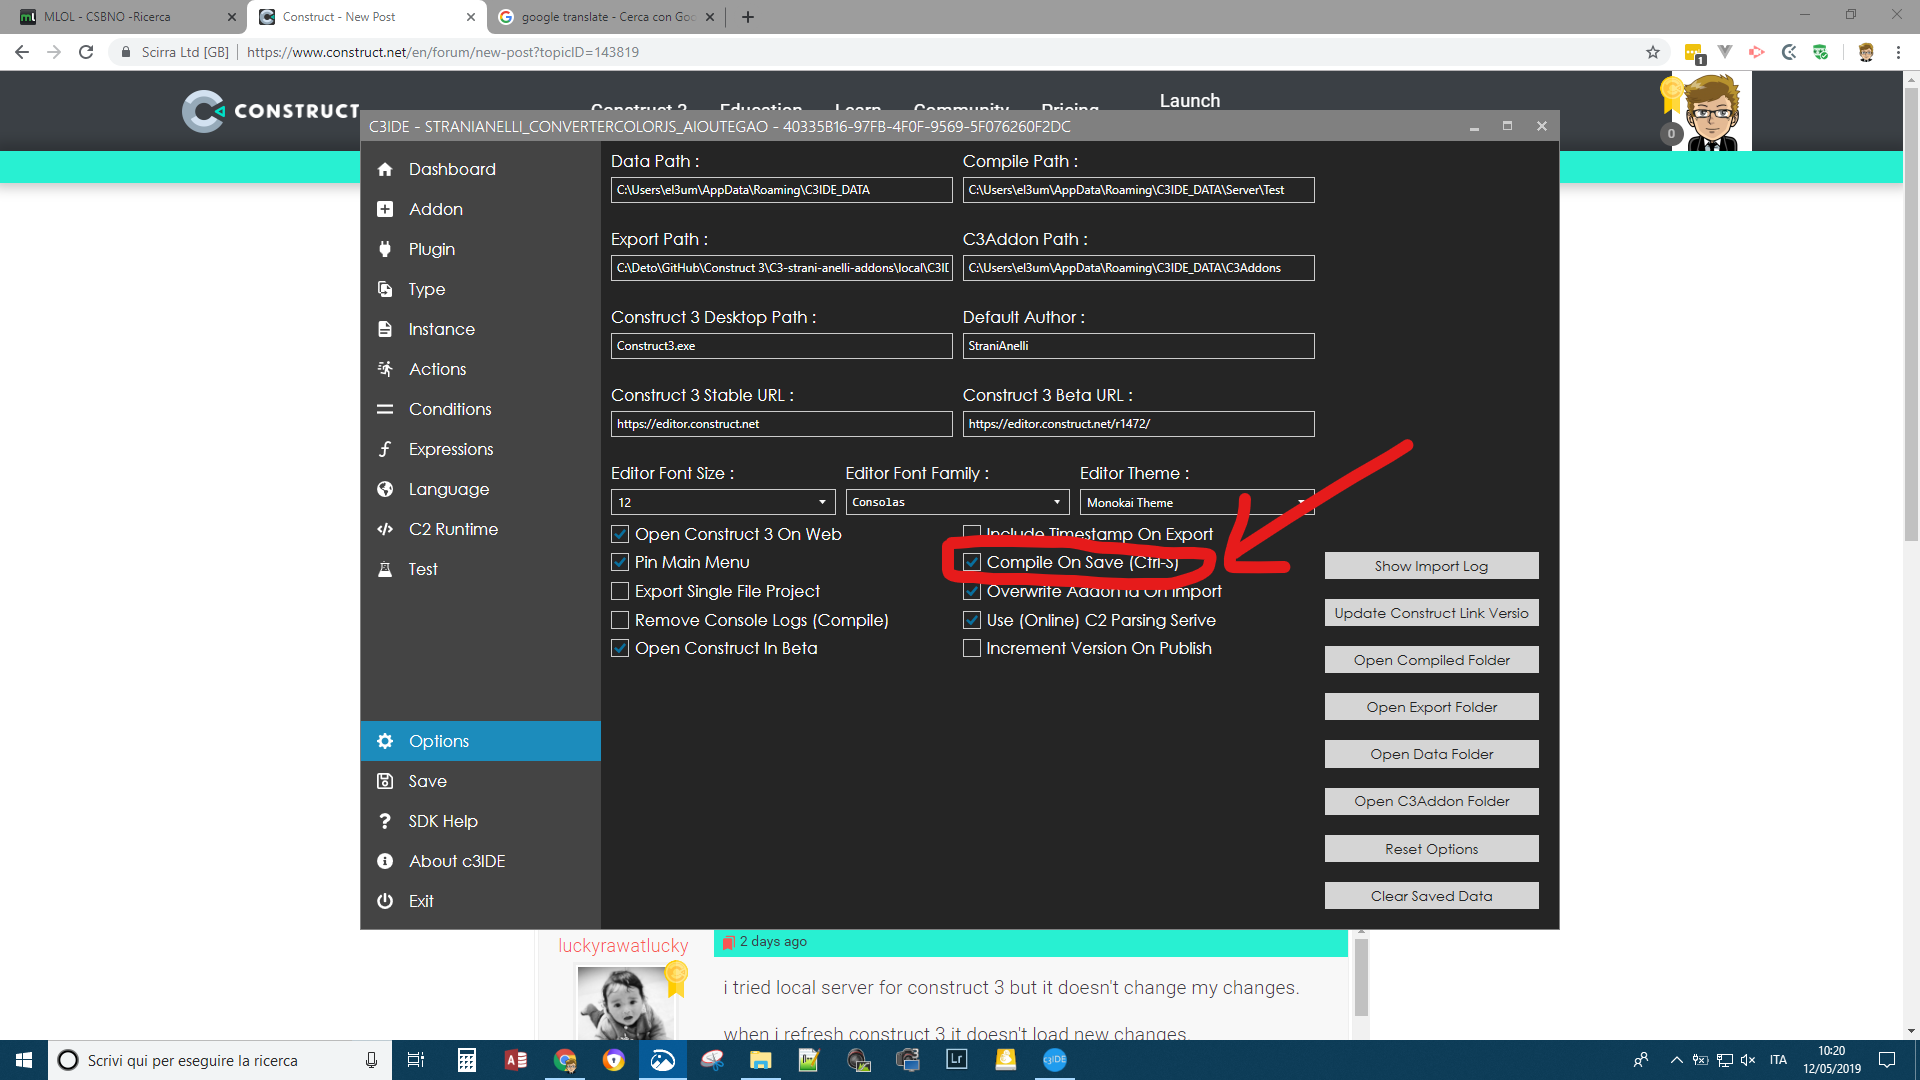
Task: Click the Addon plus icon
Action: pyautogui.click(x=385, y=210)
